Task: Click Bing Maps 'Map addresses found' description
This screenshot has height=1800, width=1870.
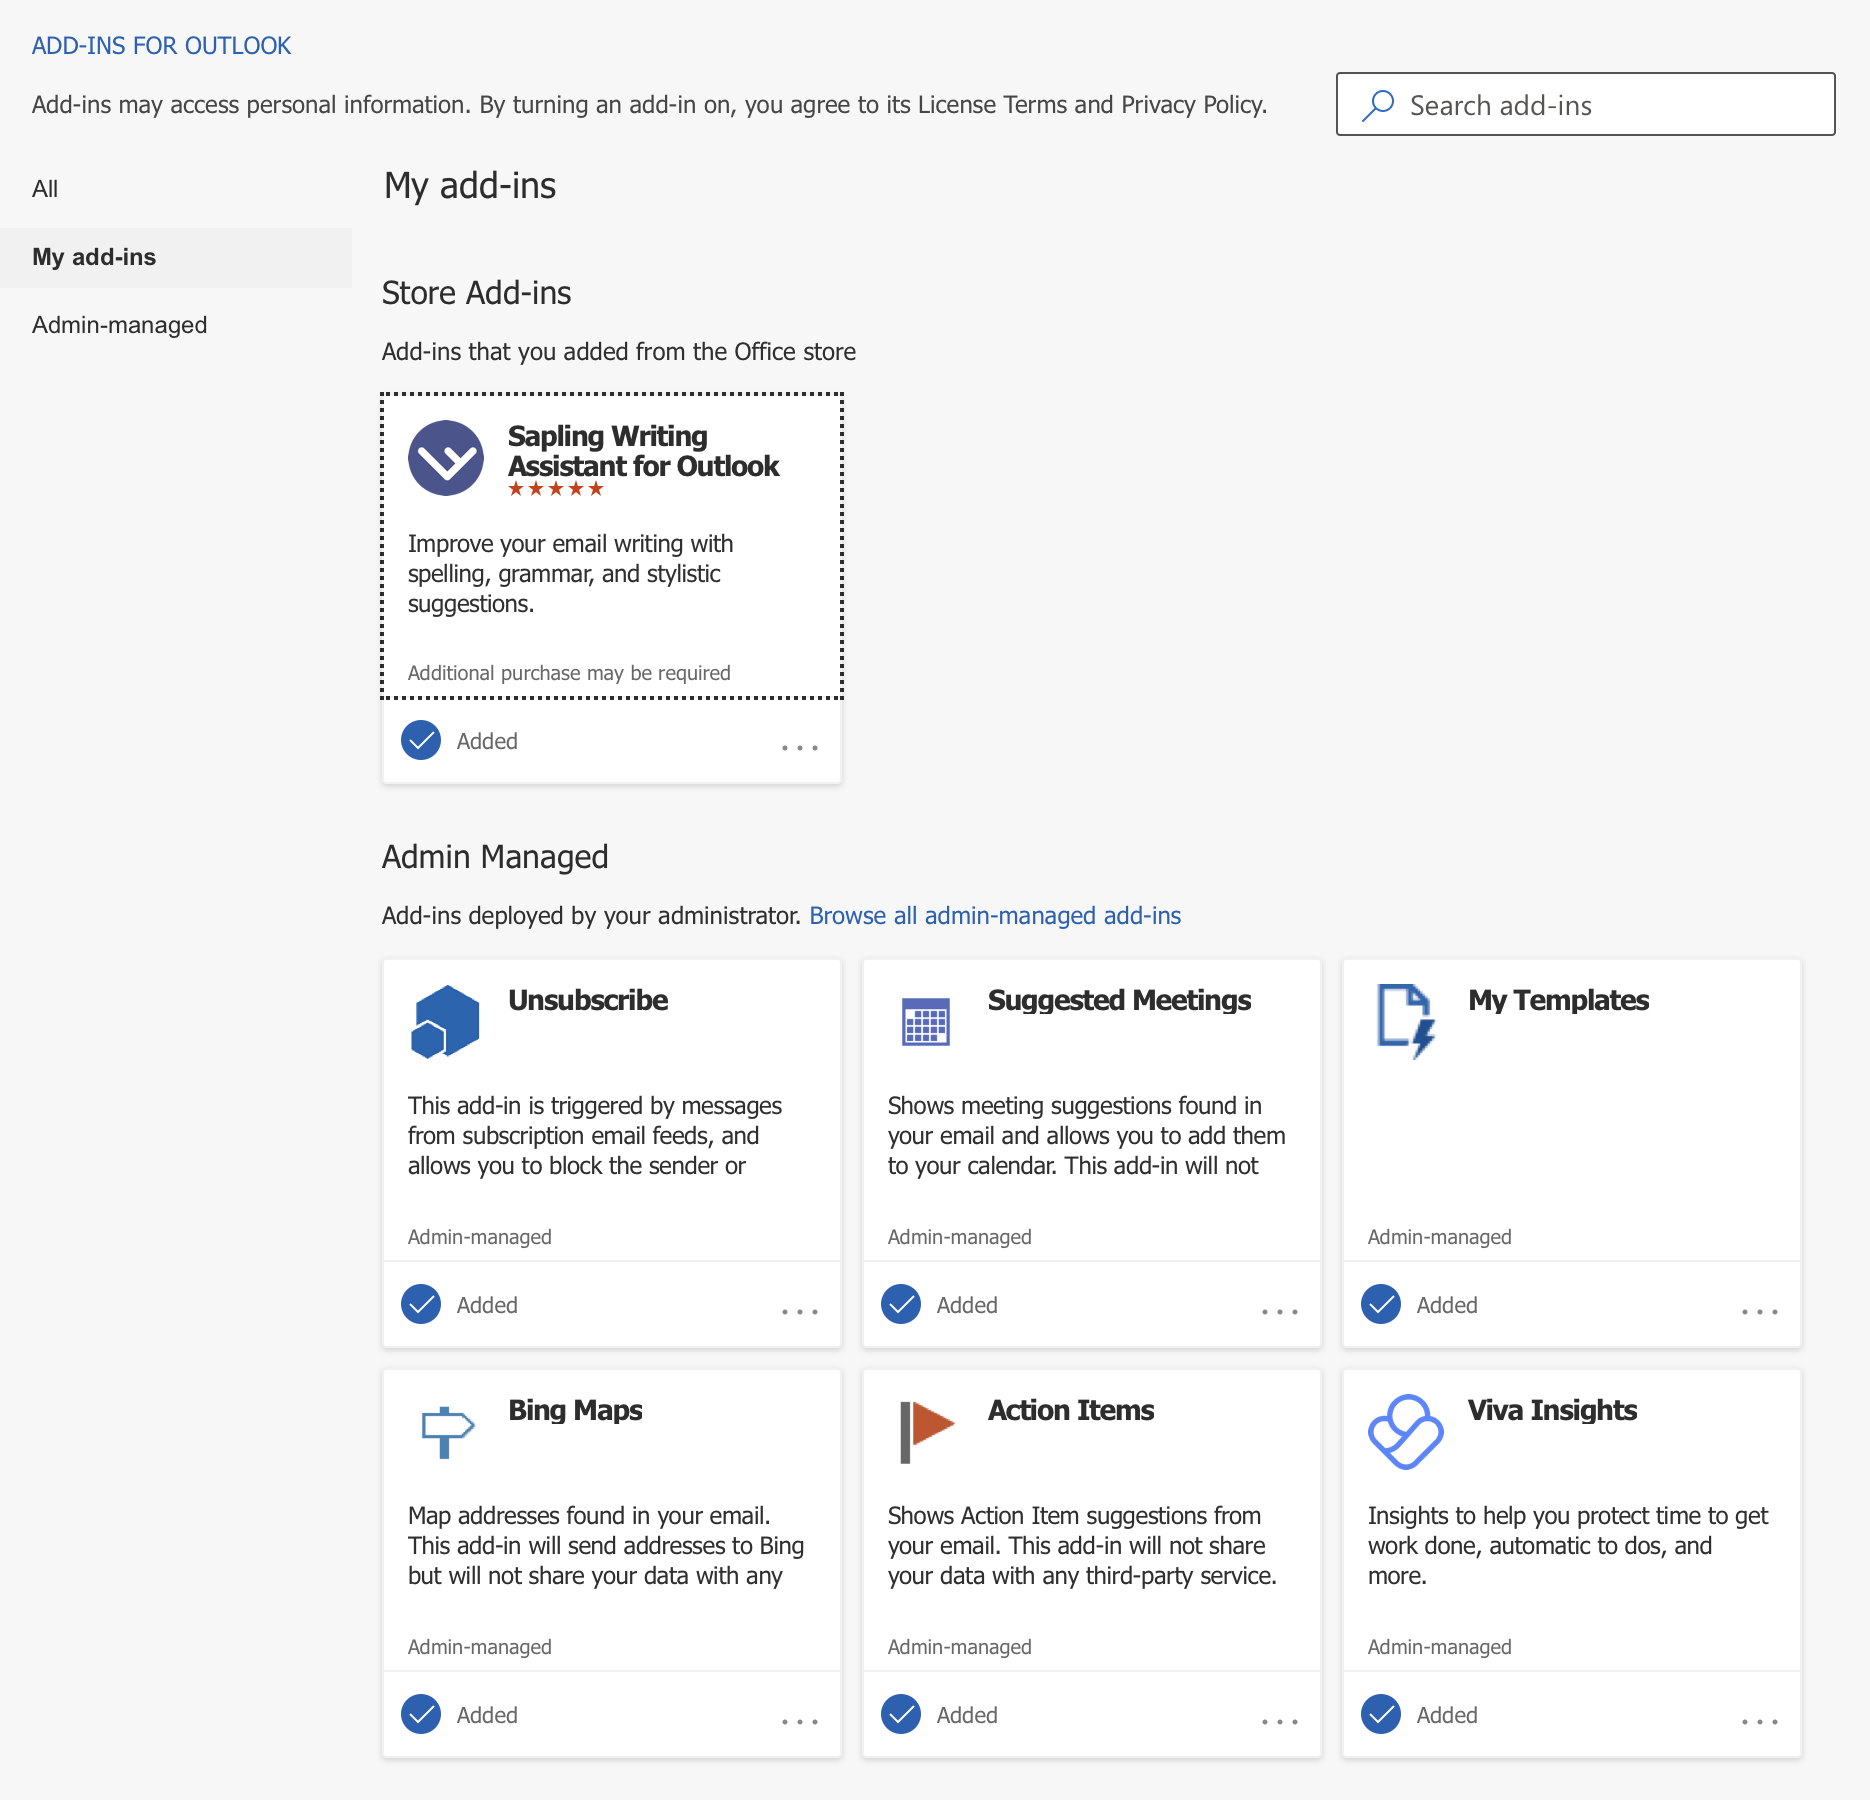Action: click(x=606, y=1545)
